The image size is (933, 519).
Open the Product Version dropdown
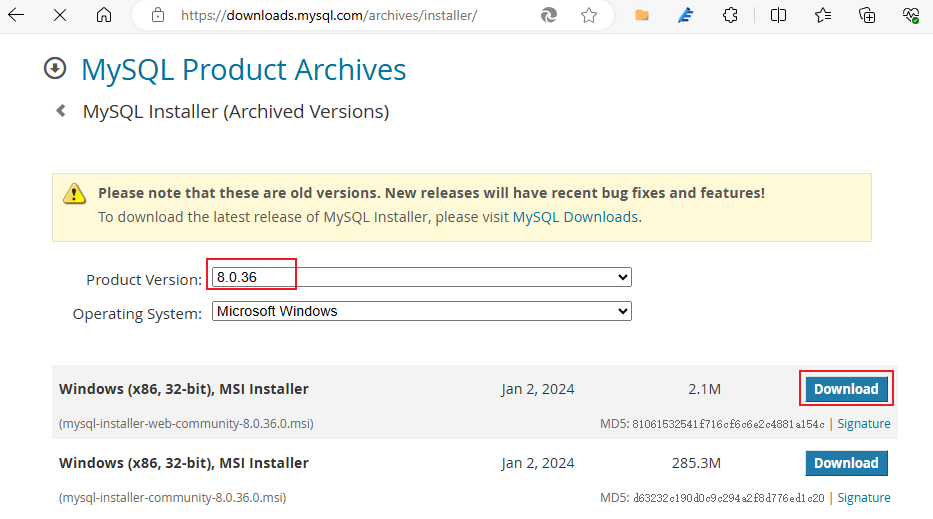pyautogui.click(x=421, y=277)
